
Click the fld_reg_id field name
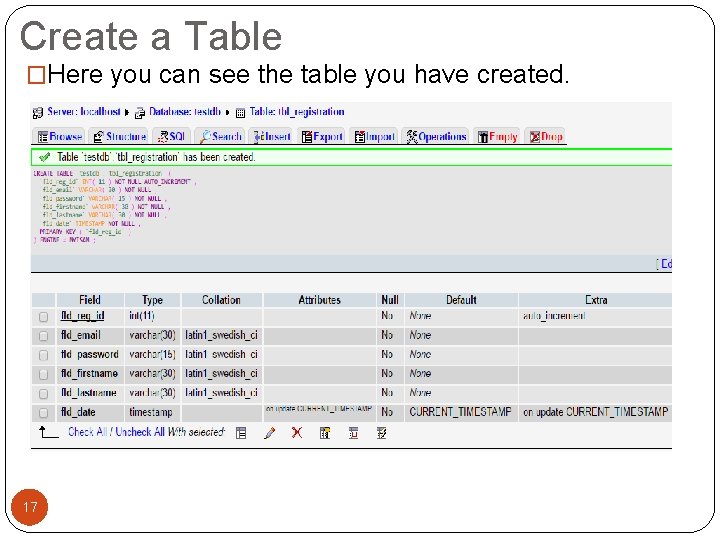coord(83,316)
